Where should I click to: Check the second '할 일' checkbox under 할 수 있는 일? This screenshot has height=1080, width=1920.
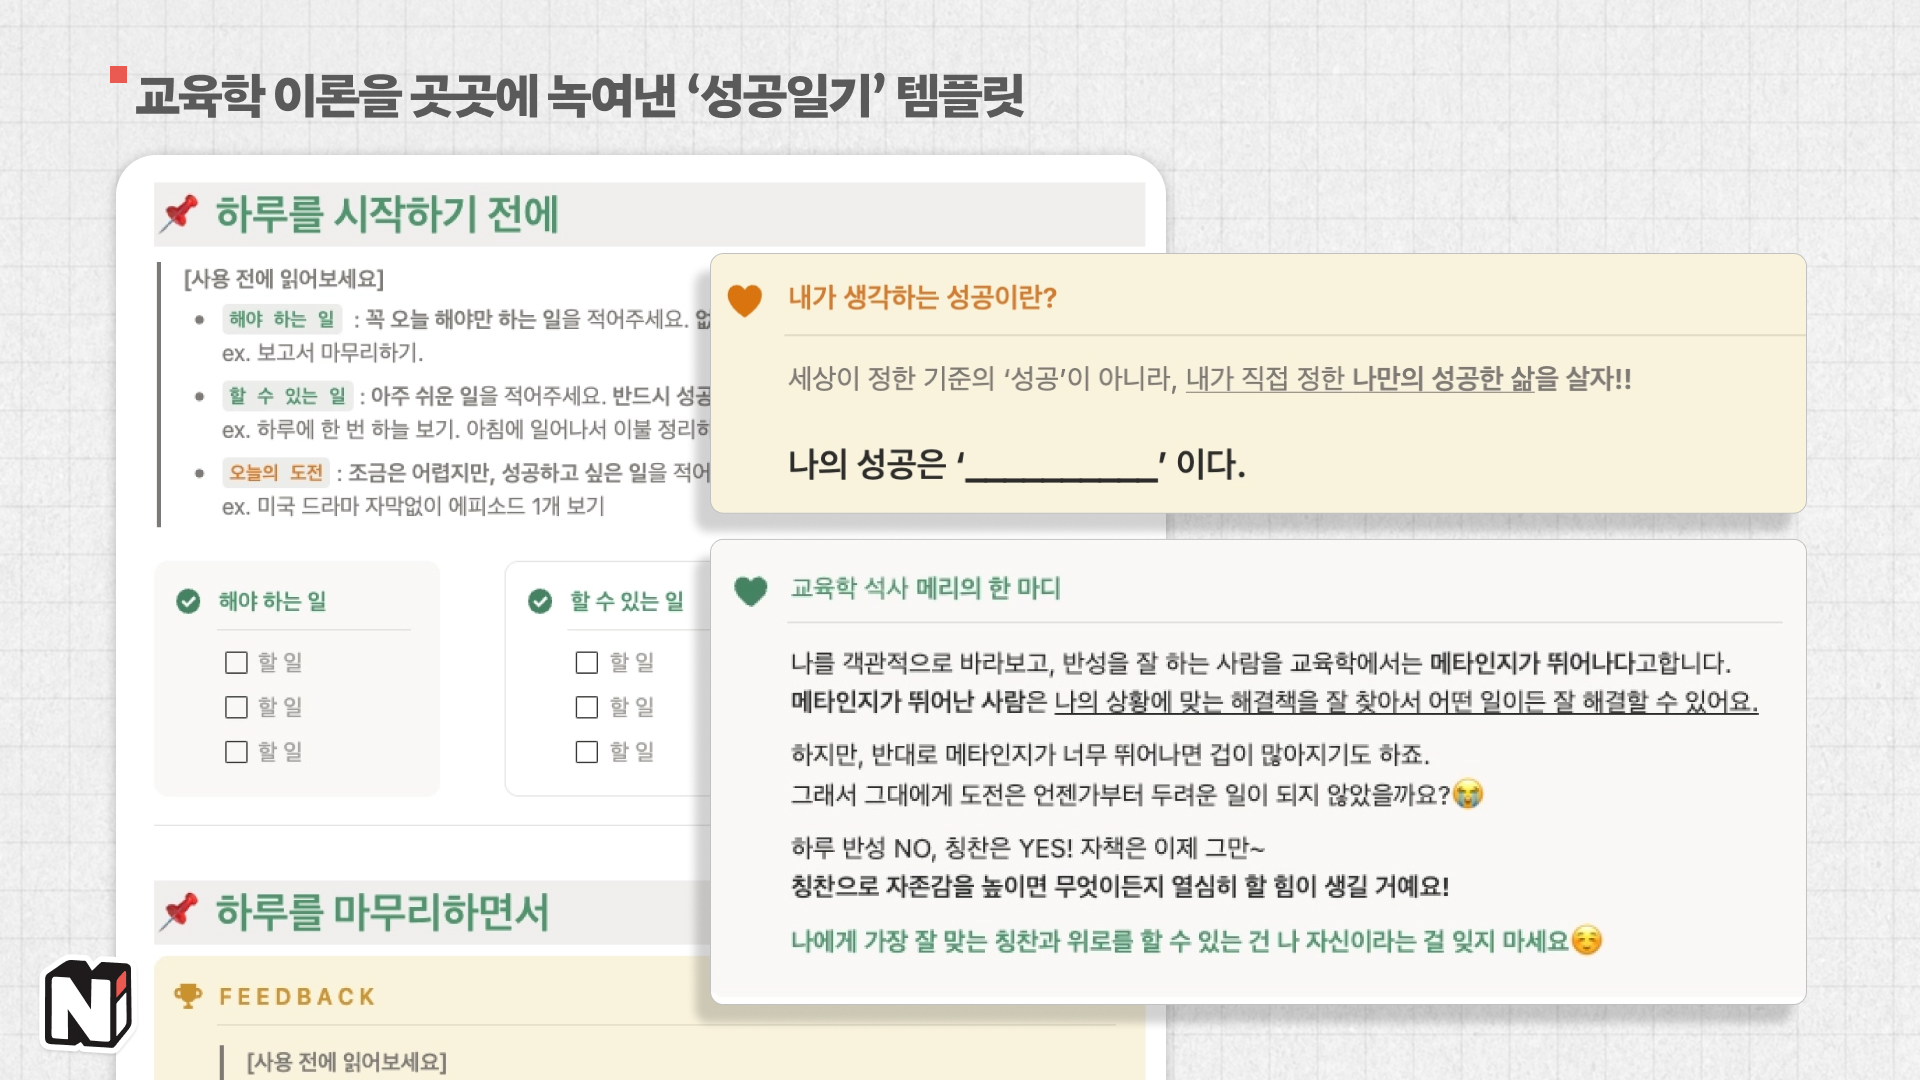tap(585, 707)
